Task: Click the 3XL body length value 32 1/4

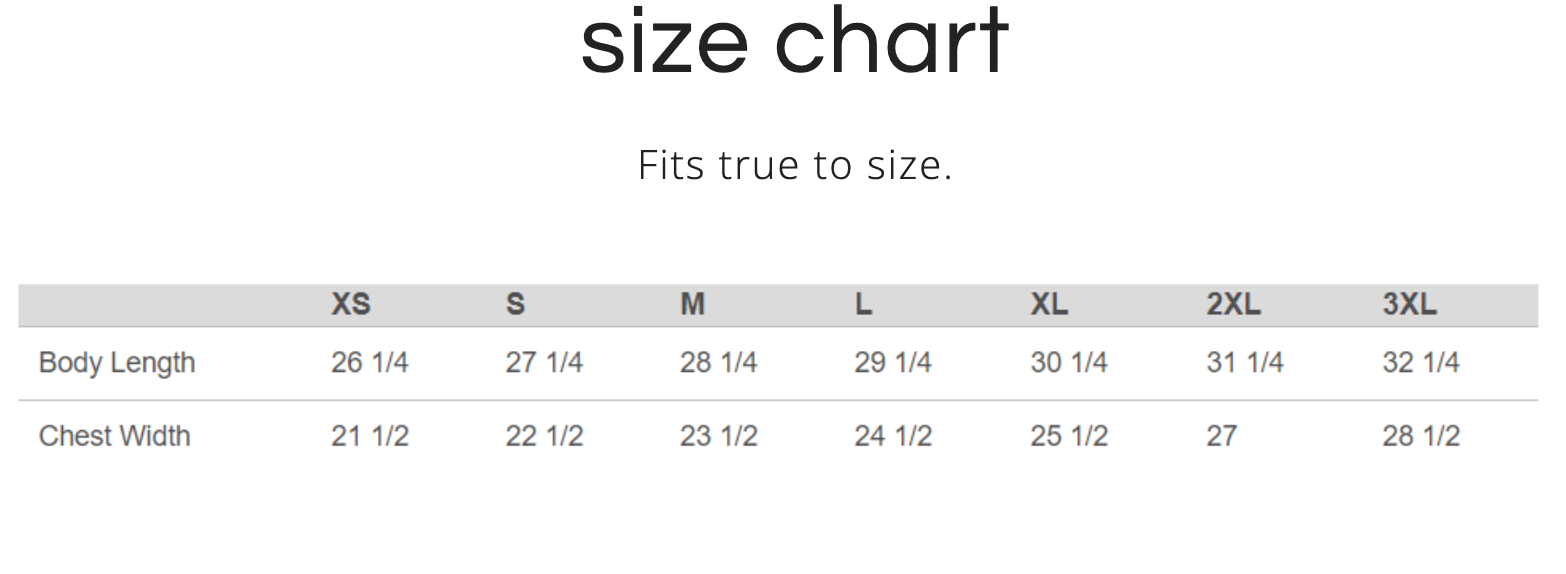Action: 1420,363
